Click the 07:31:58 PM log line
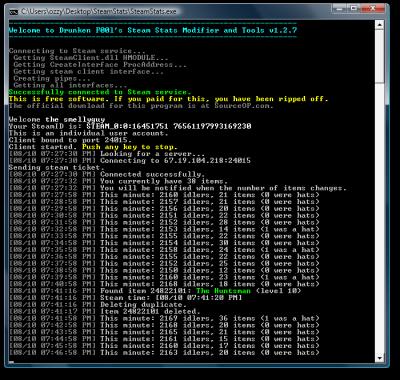The image size is (400, 380). 164,222
